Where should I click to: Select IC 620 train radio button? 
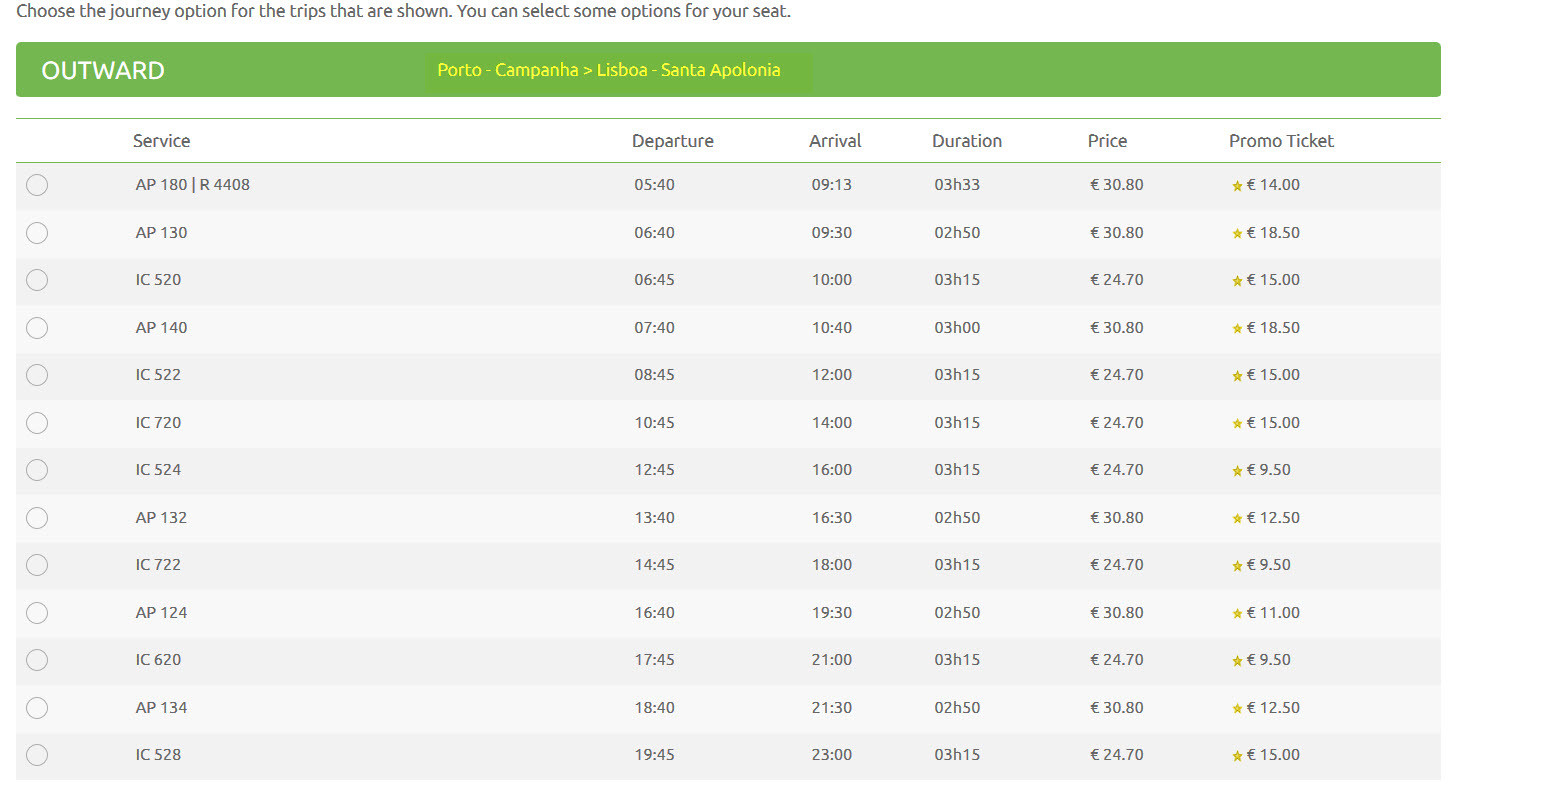point(37,660)
